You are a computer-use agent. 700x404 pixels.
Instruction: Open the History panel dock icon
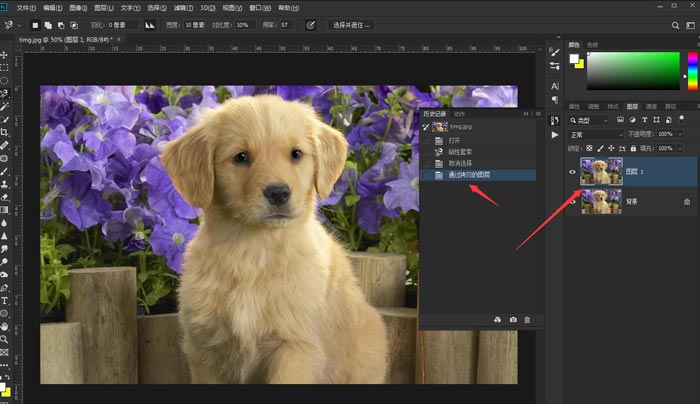click(x=554, y=121)
